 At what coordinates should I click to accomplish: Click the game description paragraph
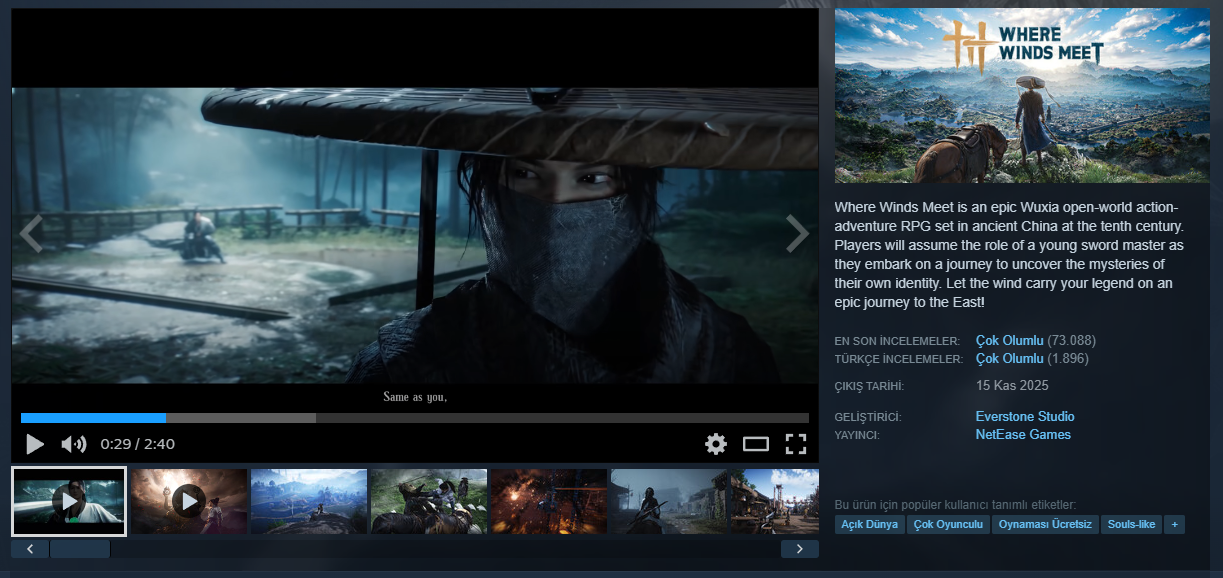click(x=1010, y=254)
